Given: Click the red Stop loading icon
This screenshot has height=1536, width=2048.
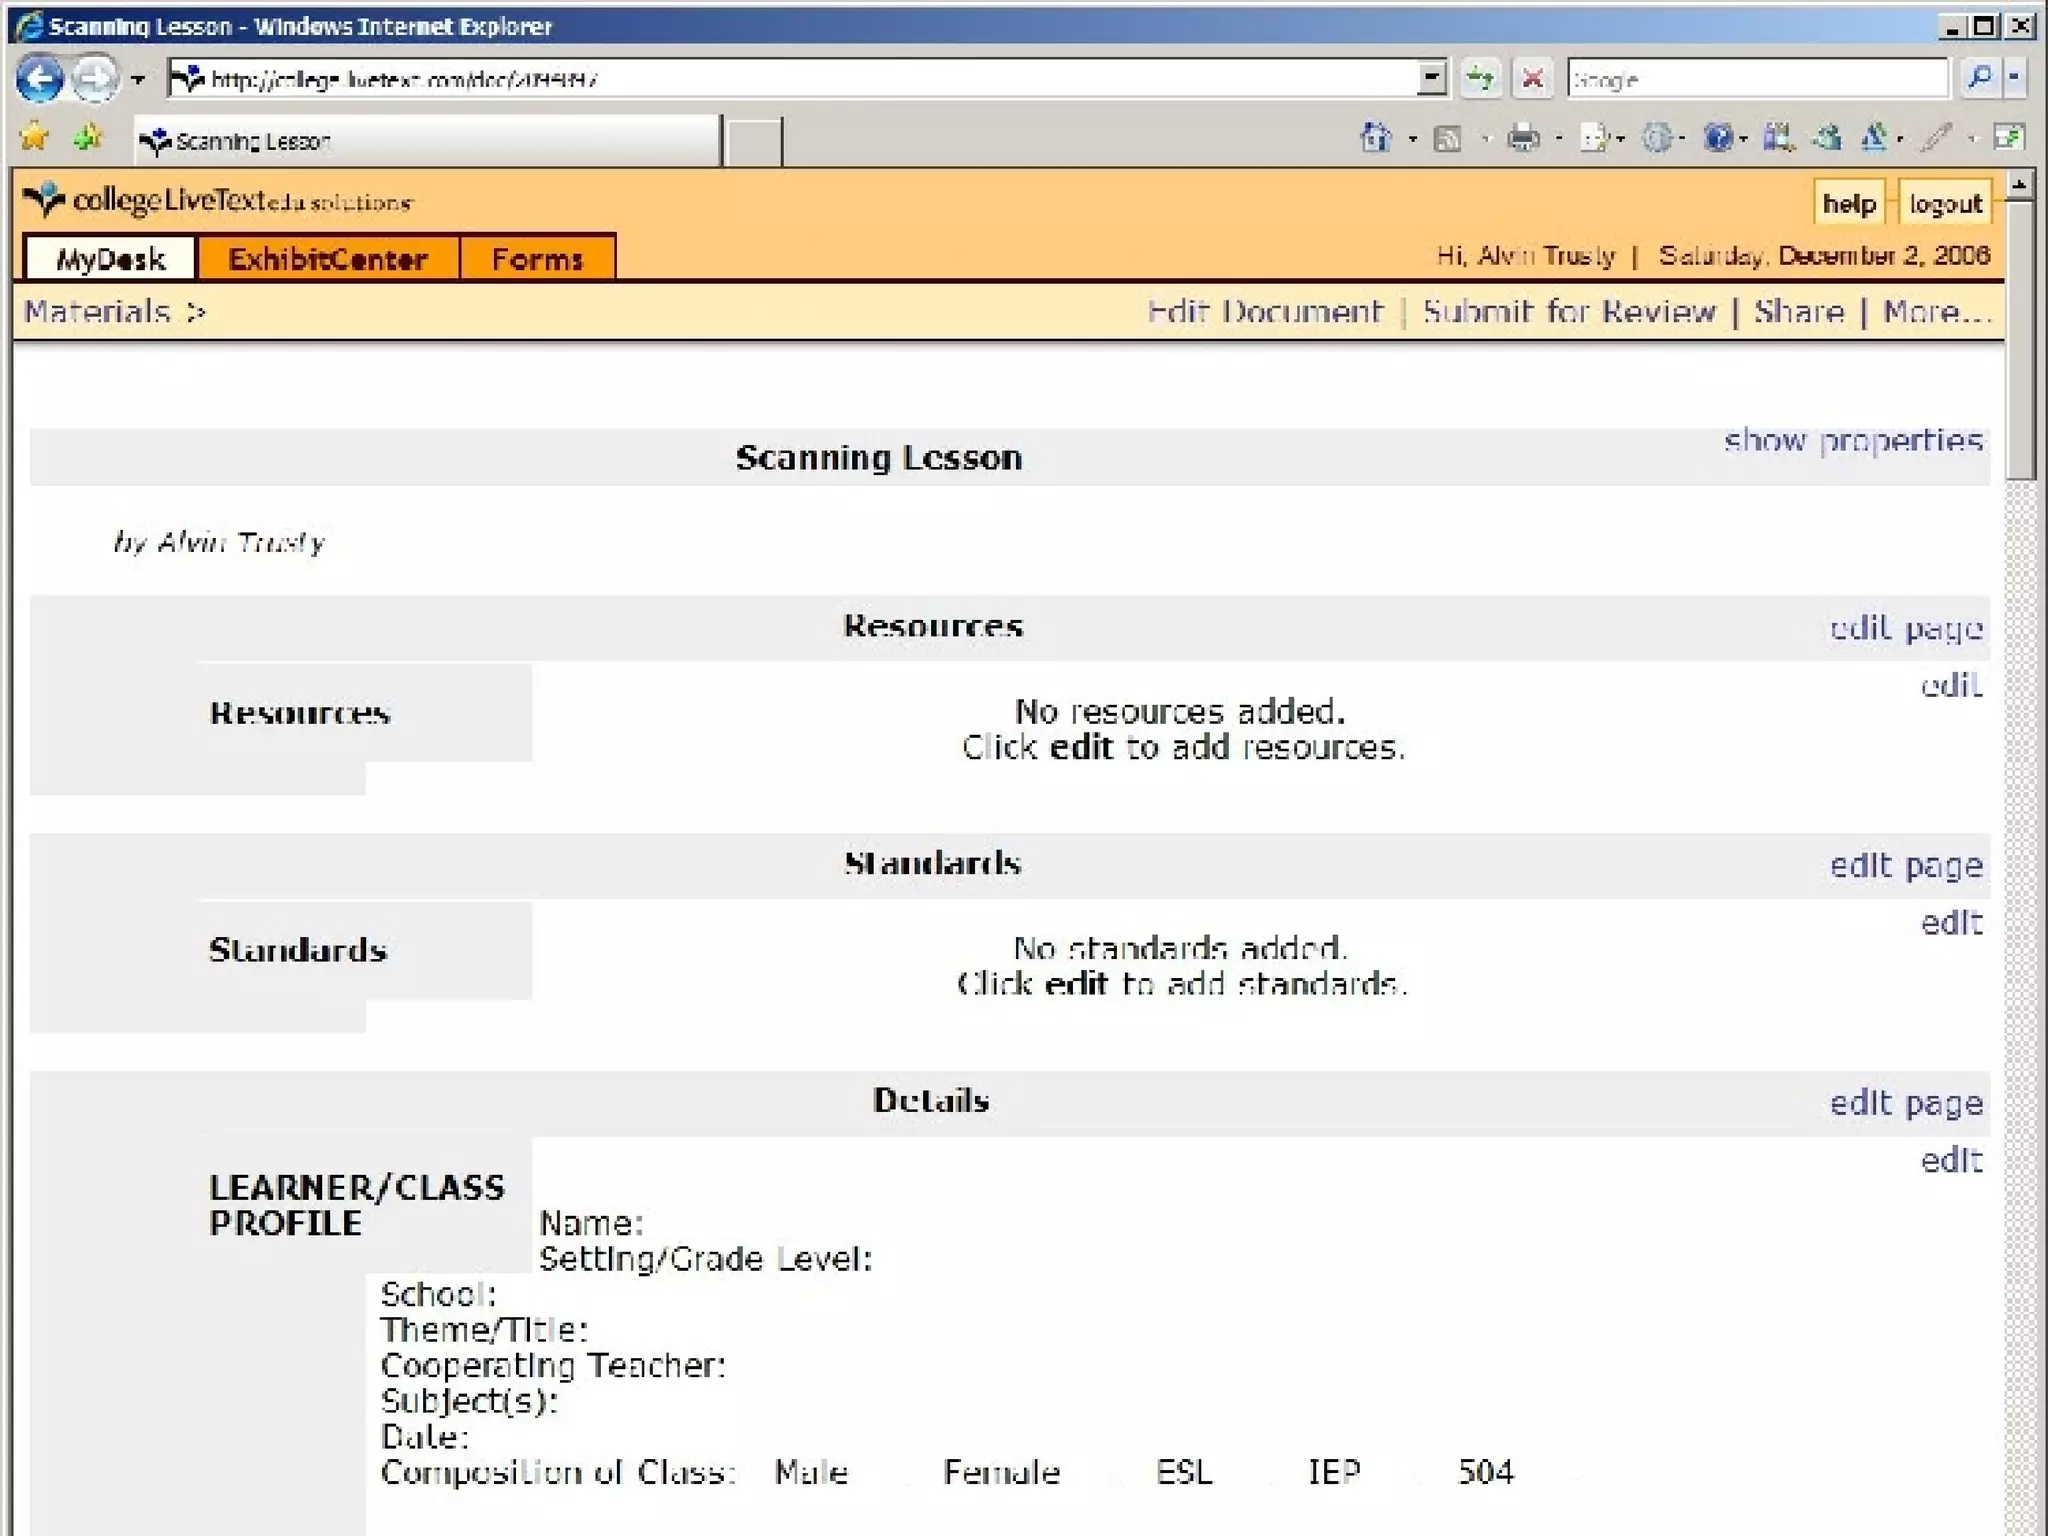Looking at the screenshot, I should [1532, 78].
